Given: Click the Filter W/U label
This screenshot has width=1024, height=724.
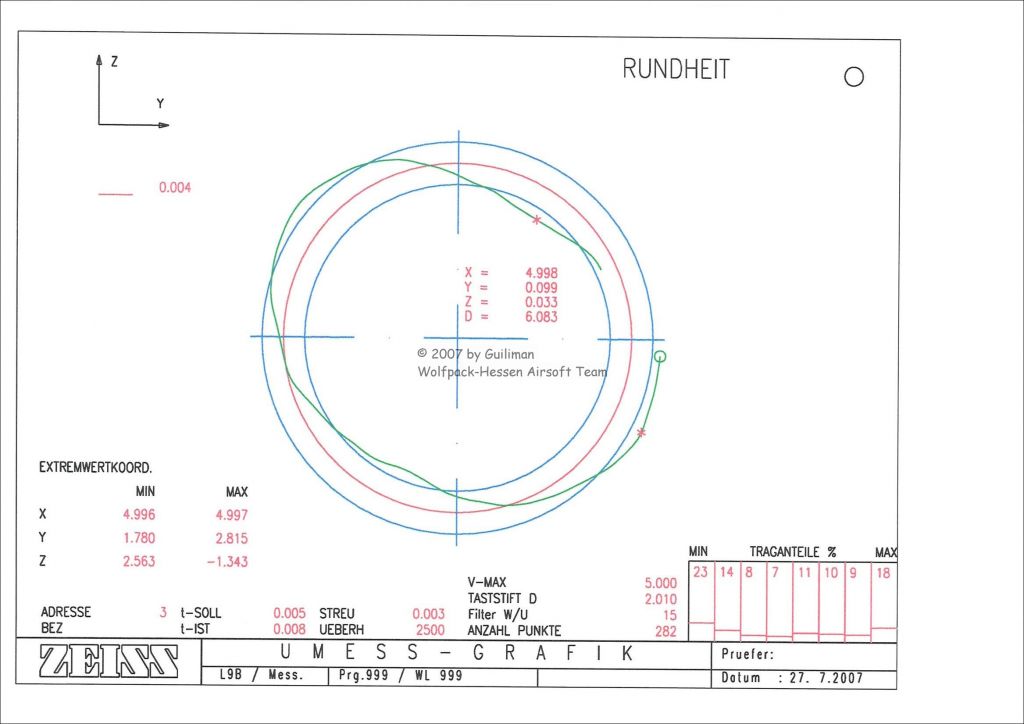Looking at the screenshot, I should 498,614.
